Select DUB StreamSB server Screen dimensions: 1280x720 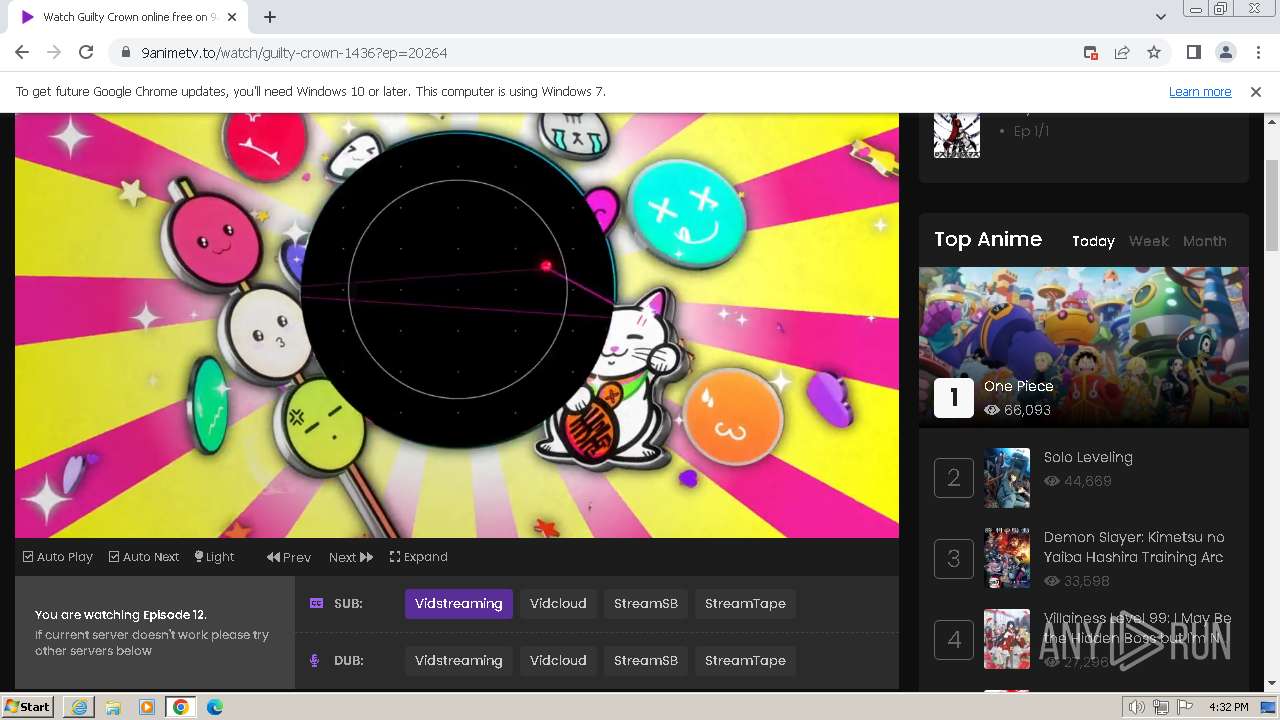click(x=646, y=661)
